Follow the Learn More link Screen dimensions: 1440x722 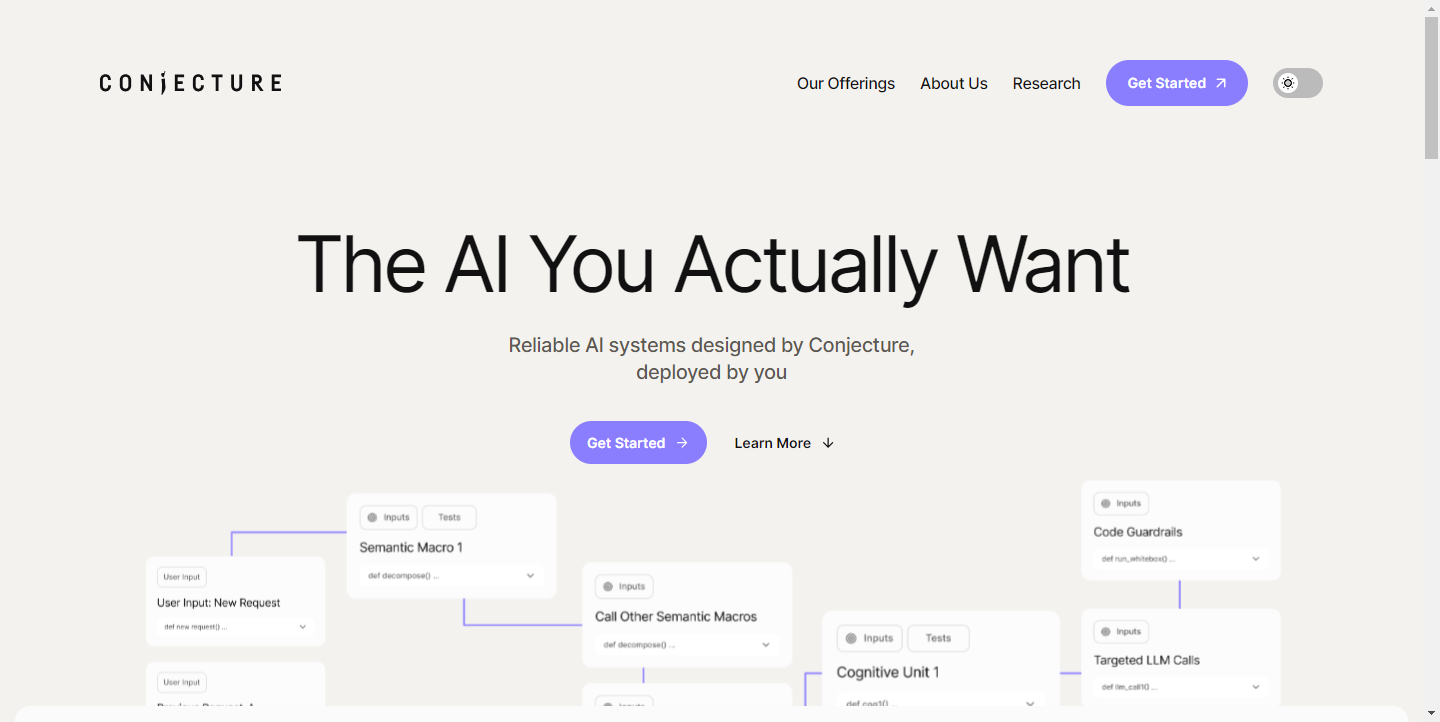point(784,443)
